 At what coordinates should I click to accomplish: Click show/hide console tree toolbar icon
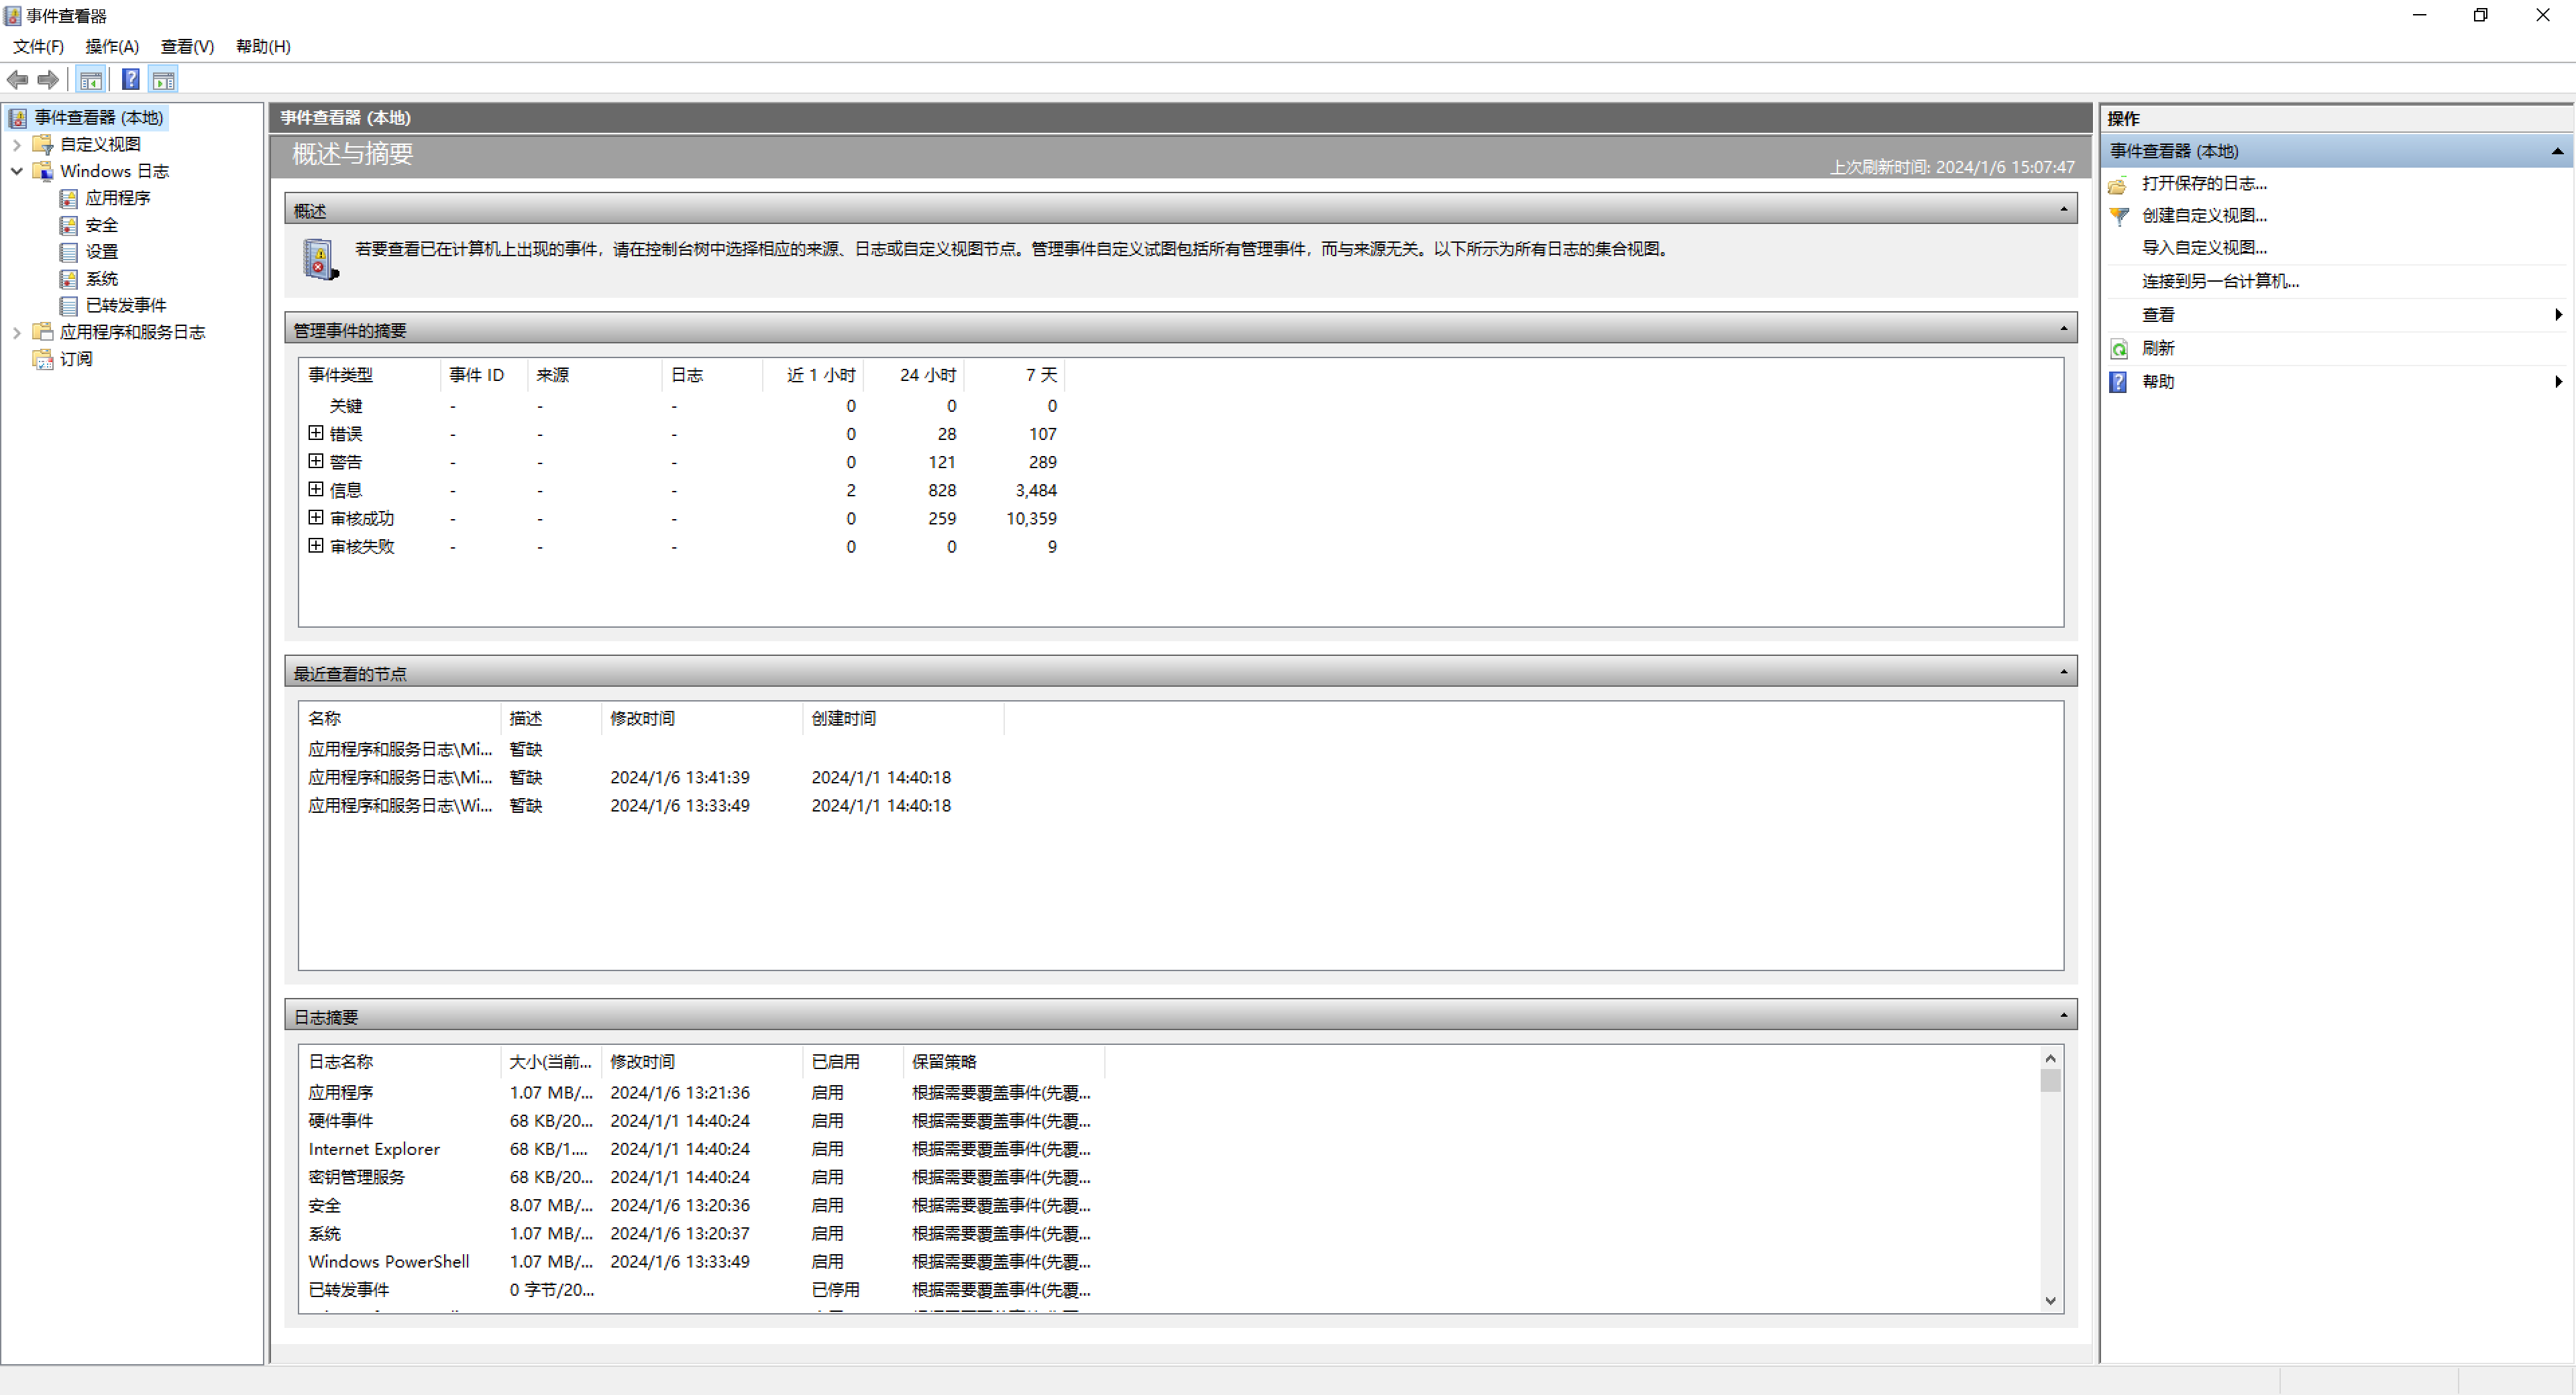(91, 80)
